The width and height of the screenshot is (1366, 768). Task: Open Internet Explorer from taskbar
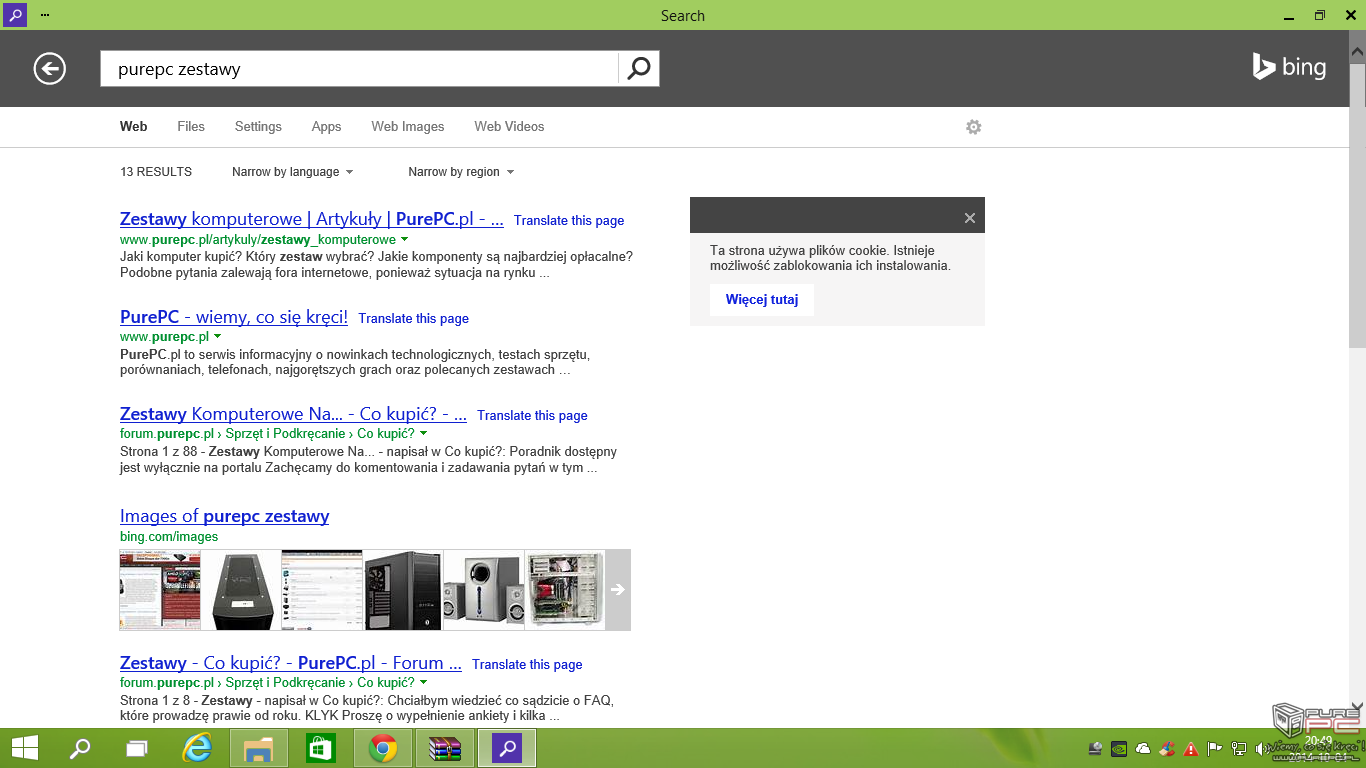(197, 748)
